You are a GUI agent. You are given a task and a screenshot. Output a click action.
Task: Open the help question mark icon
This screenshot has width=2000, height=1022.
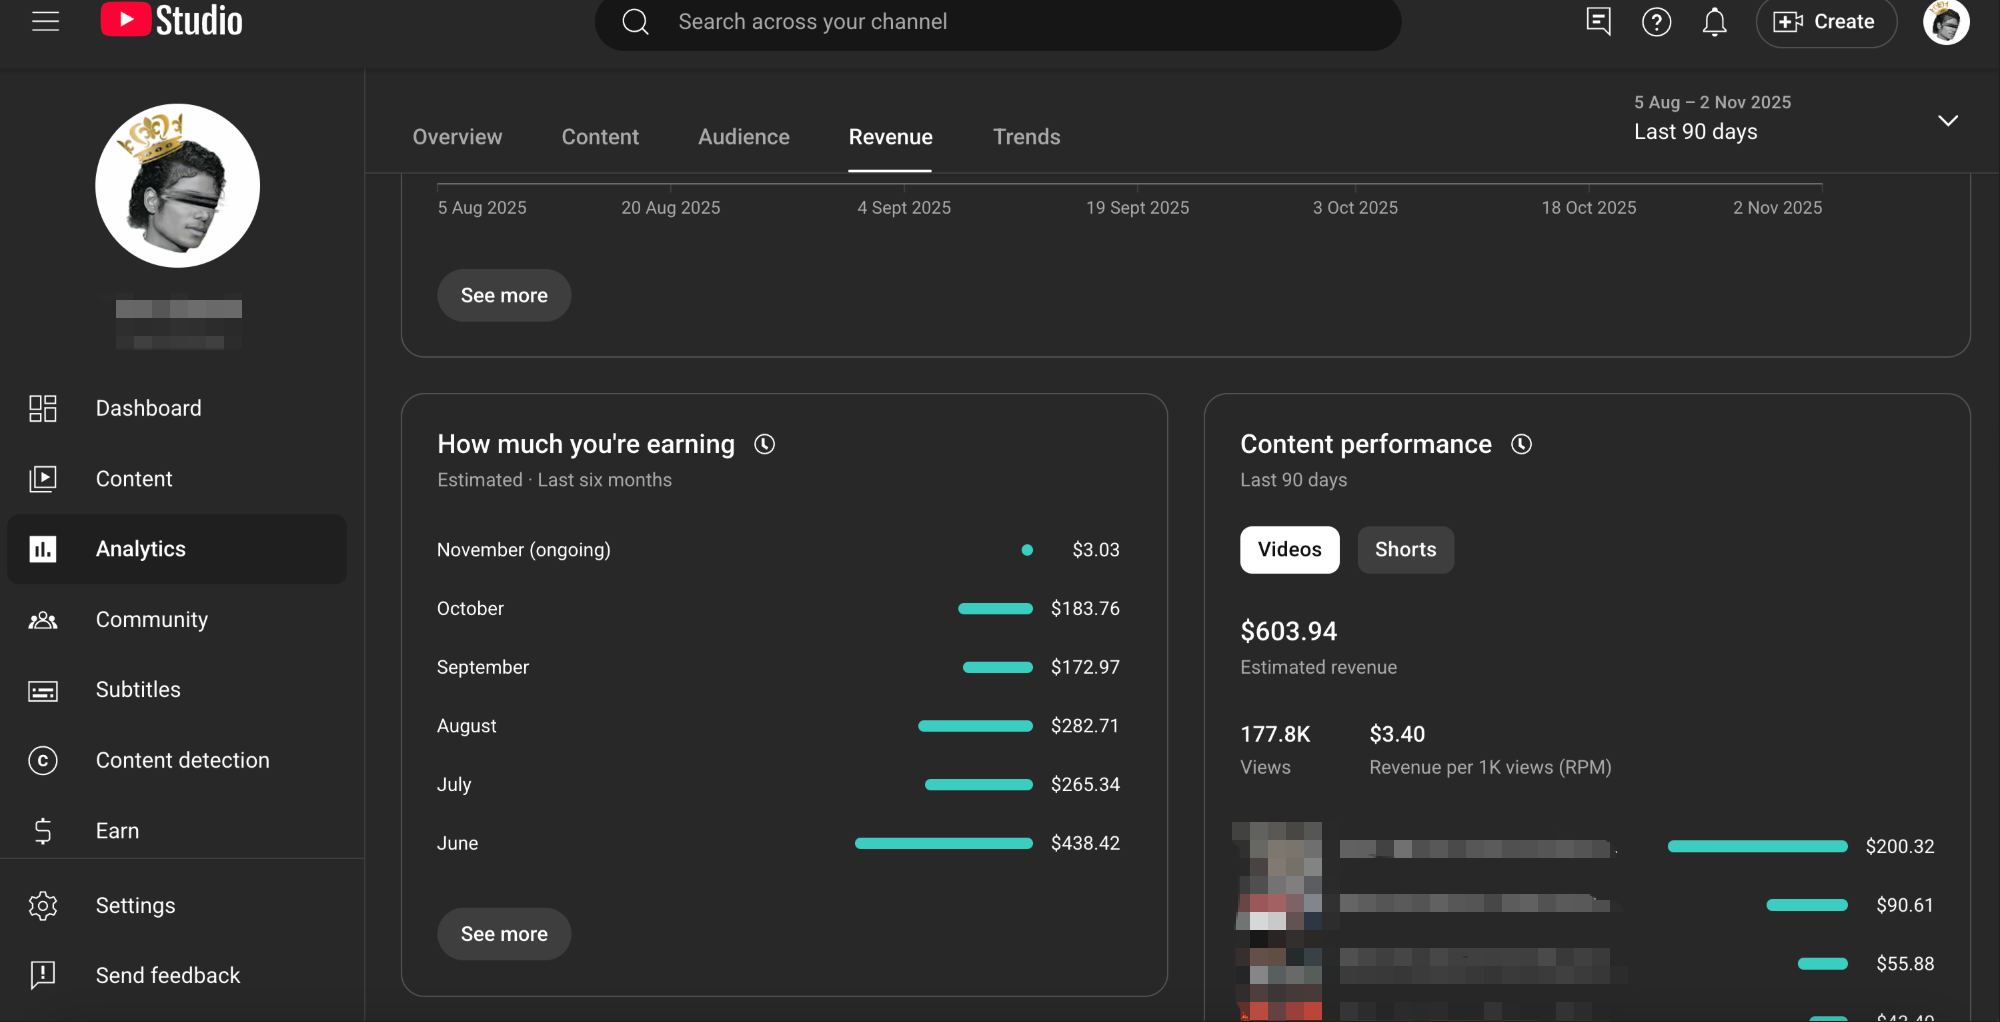[x=1656, y=22]
